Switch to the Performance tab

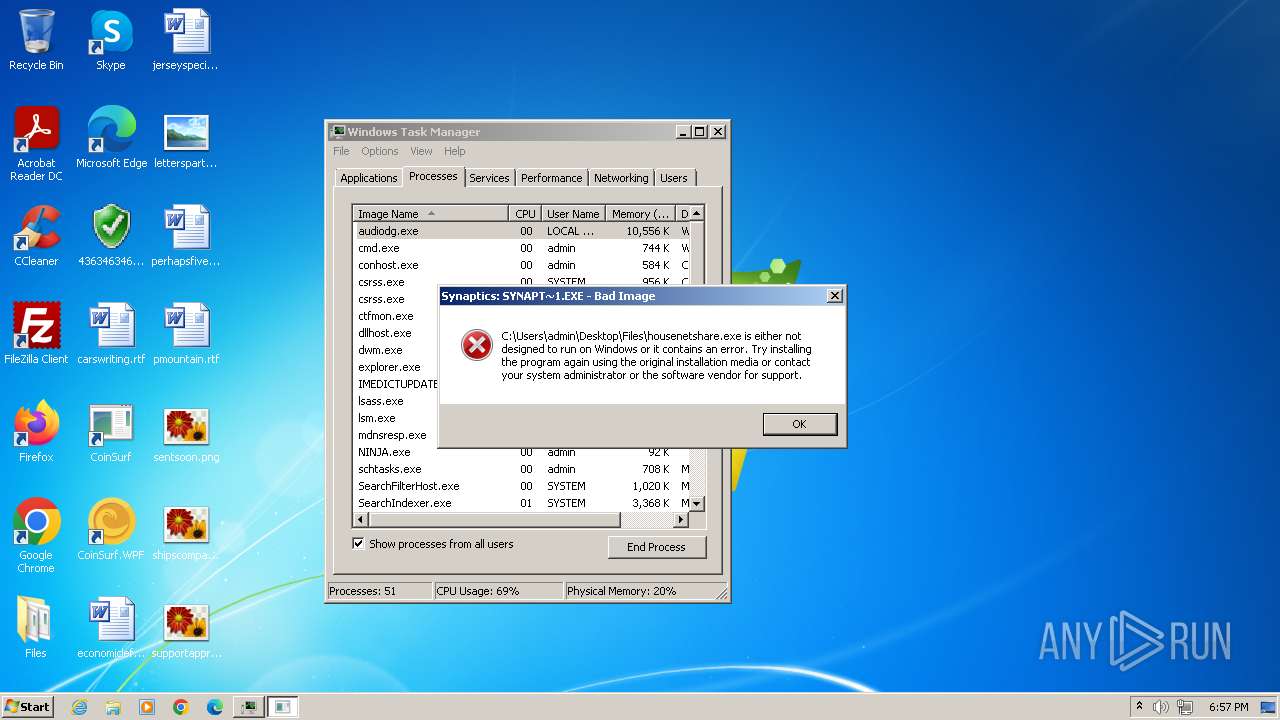(551, 178)
